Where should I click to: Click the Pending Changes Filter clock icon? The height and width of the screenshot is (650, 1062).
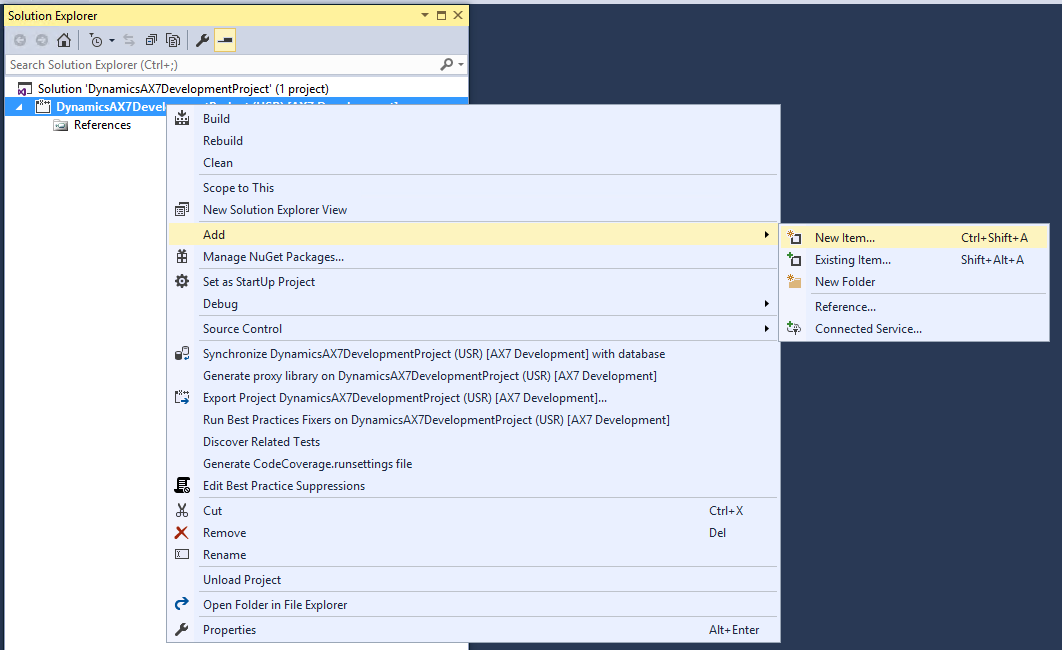point(95,41)
